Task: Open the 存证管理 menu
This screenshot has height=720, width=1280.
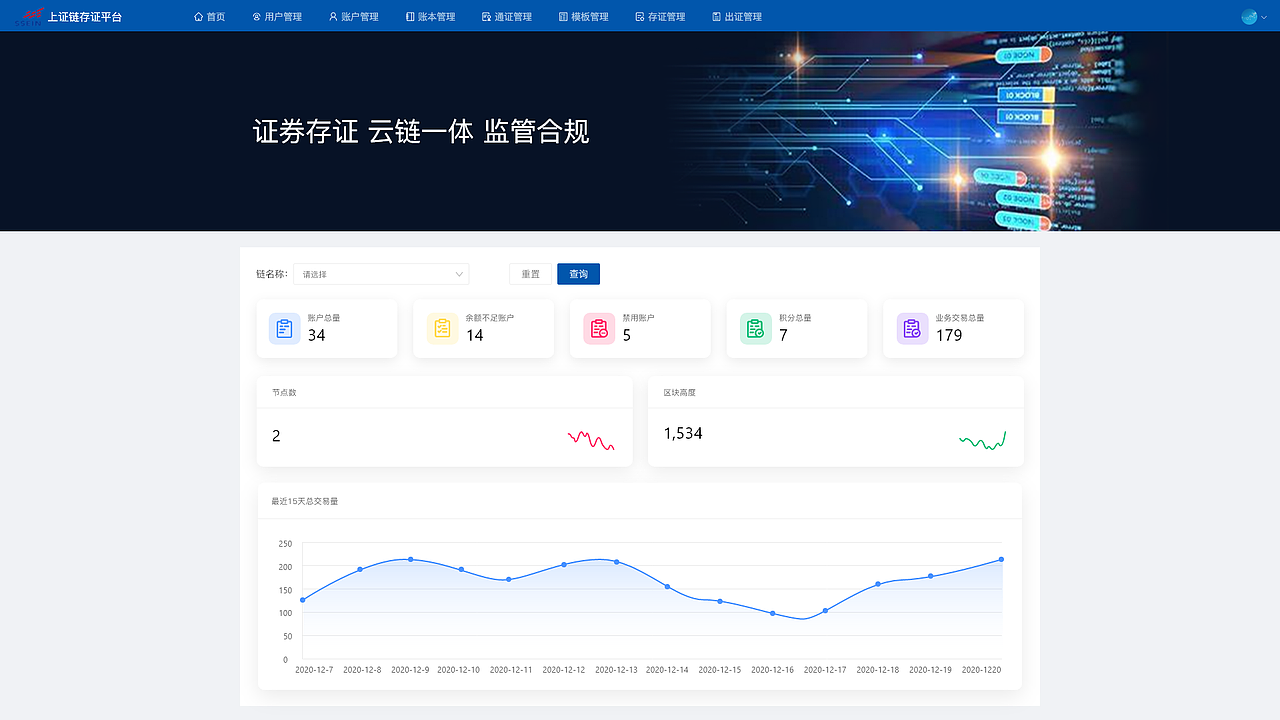Action: point(661,17)
